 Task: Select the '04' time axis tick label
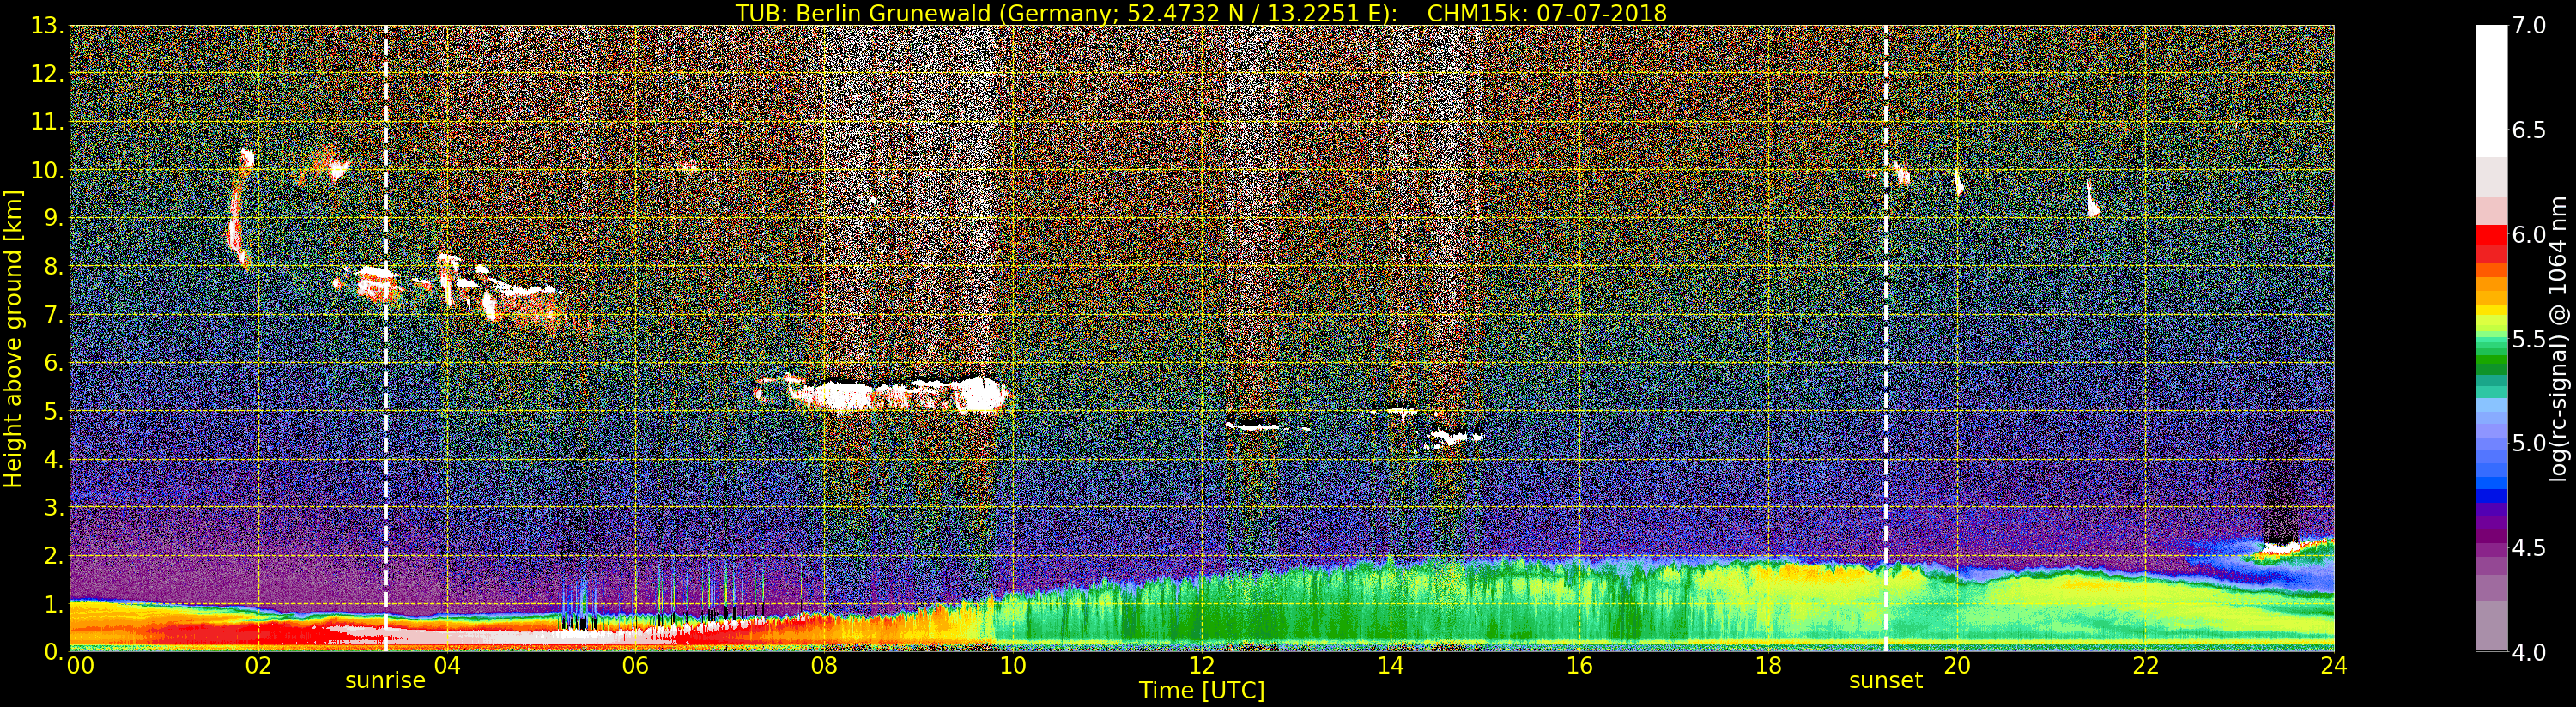(447, 665)
